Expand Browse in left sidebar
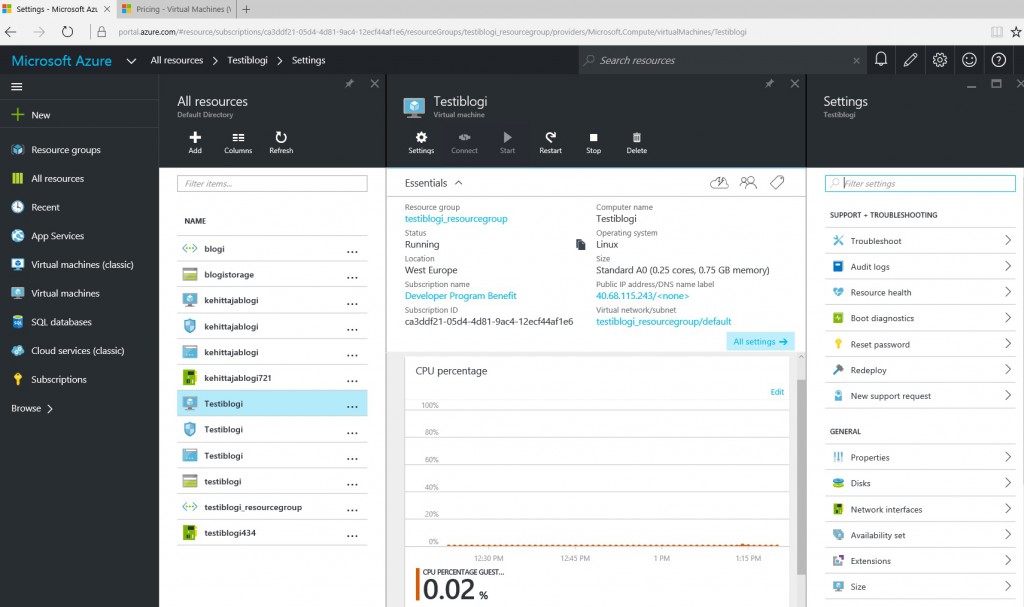Screen dimensions: 1024x607 (32, 408)
